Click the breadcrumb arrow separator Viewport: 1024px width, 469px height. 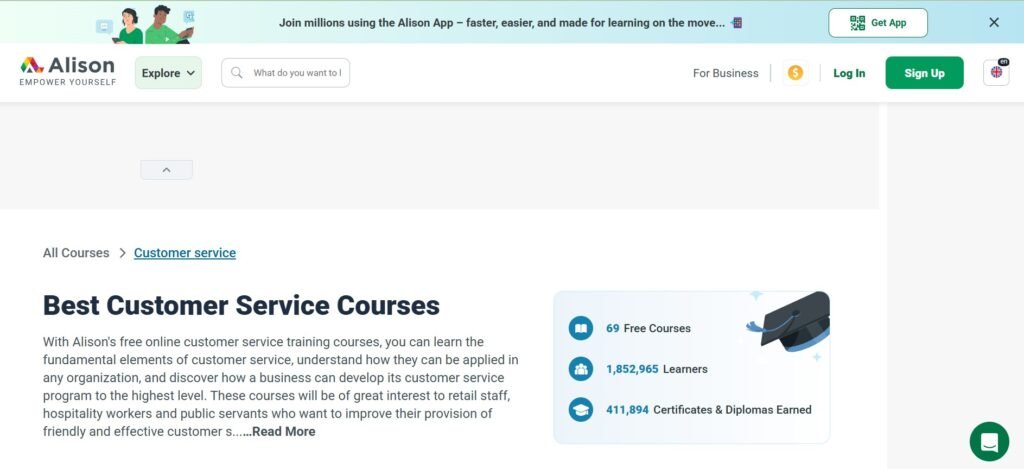click(x=122, y=253)
